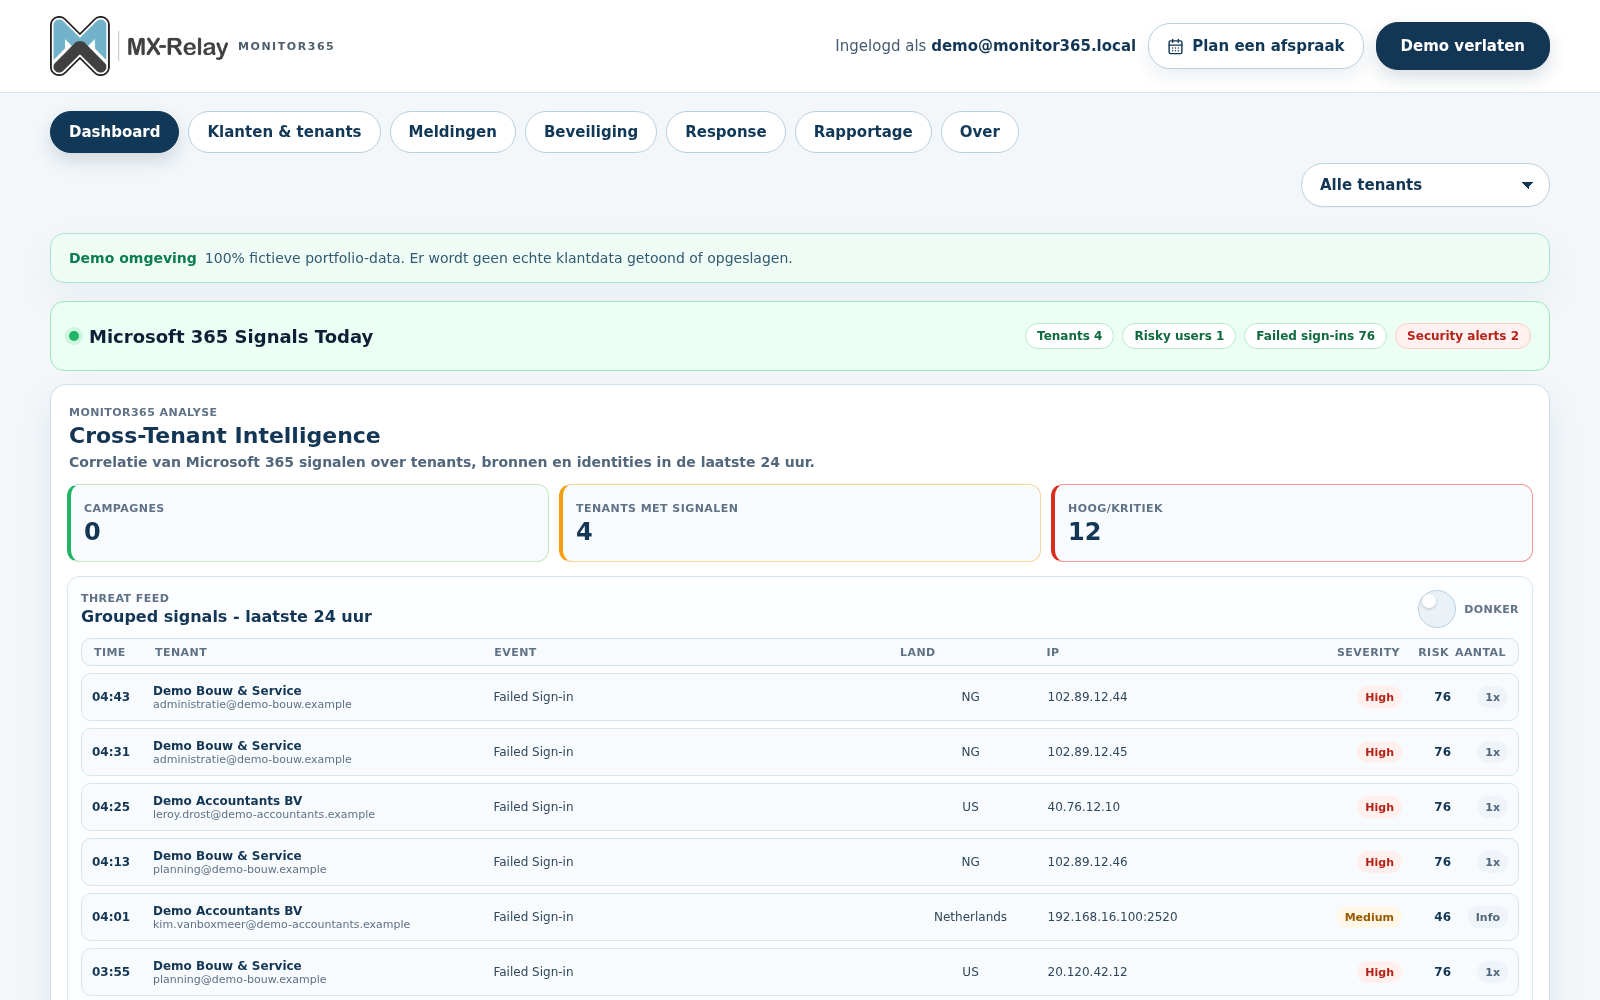Click the Event column header
The height and width of the screenshot is (1000, 1600).
coord(515,652)
